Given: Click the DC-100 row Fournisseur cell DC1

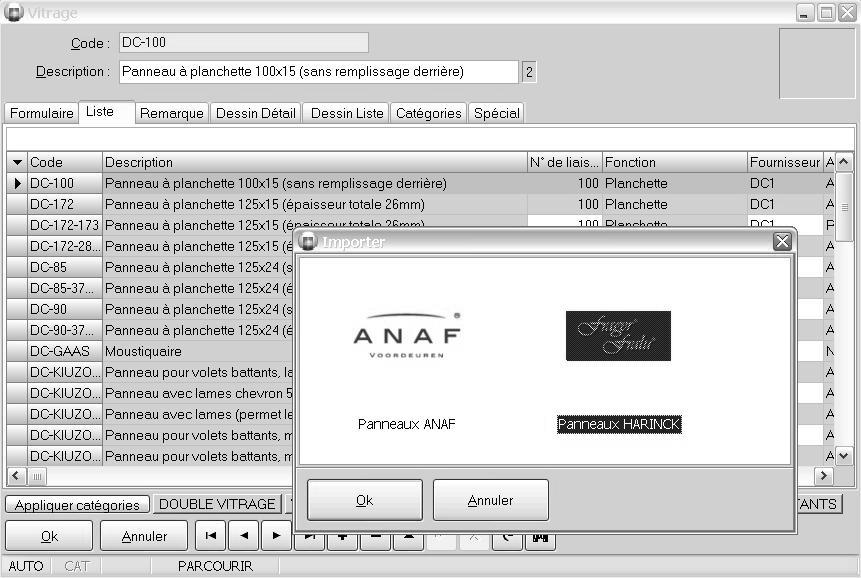Looking at the screenshot, I should click(x=785, y=183).
